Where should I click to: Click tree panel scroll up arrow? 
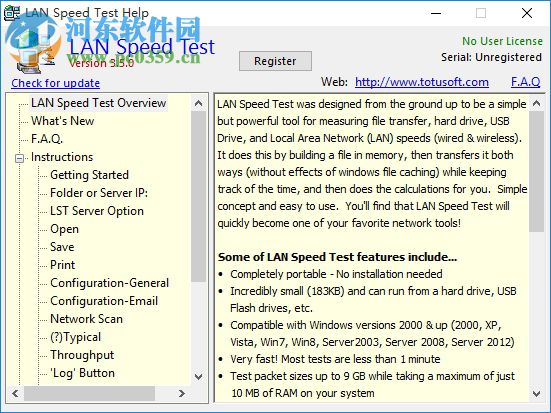[199, 103]
